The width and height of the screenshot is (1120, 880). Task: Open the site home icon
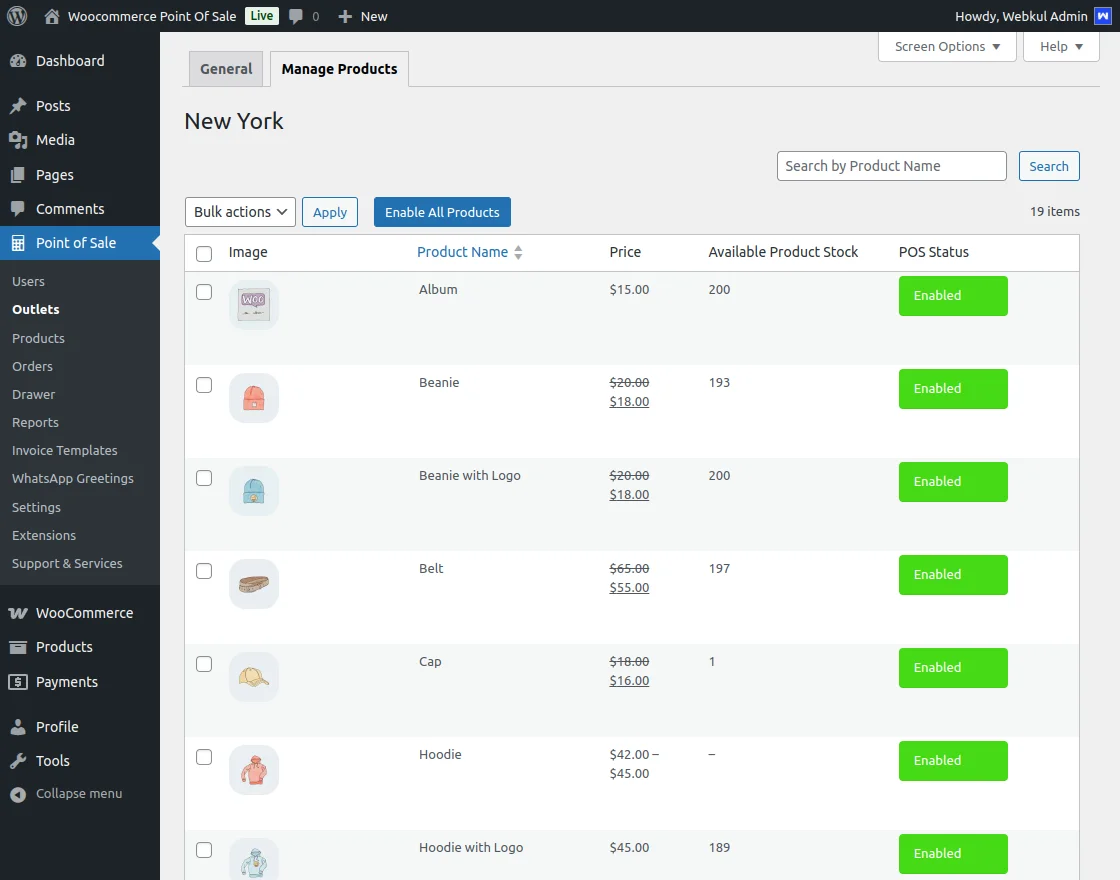click(x=52, y=16)
